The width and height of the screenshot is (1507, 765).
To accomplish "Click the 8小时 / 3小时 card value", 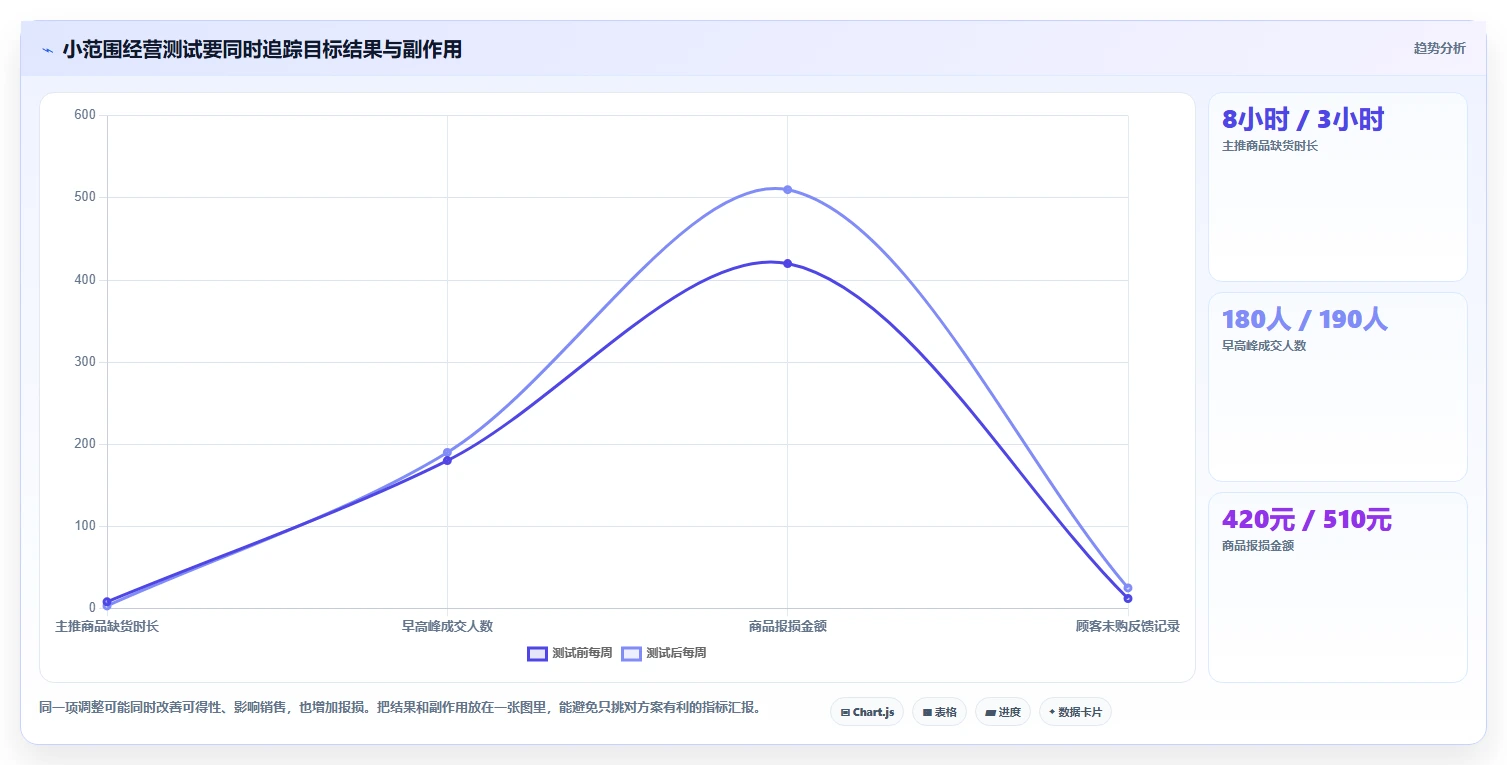I will pos(1303,120).
